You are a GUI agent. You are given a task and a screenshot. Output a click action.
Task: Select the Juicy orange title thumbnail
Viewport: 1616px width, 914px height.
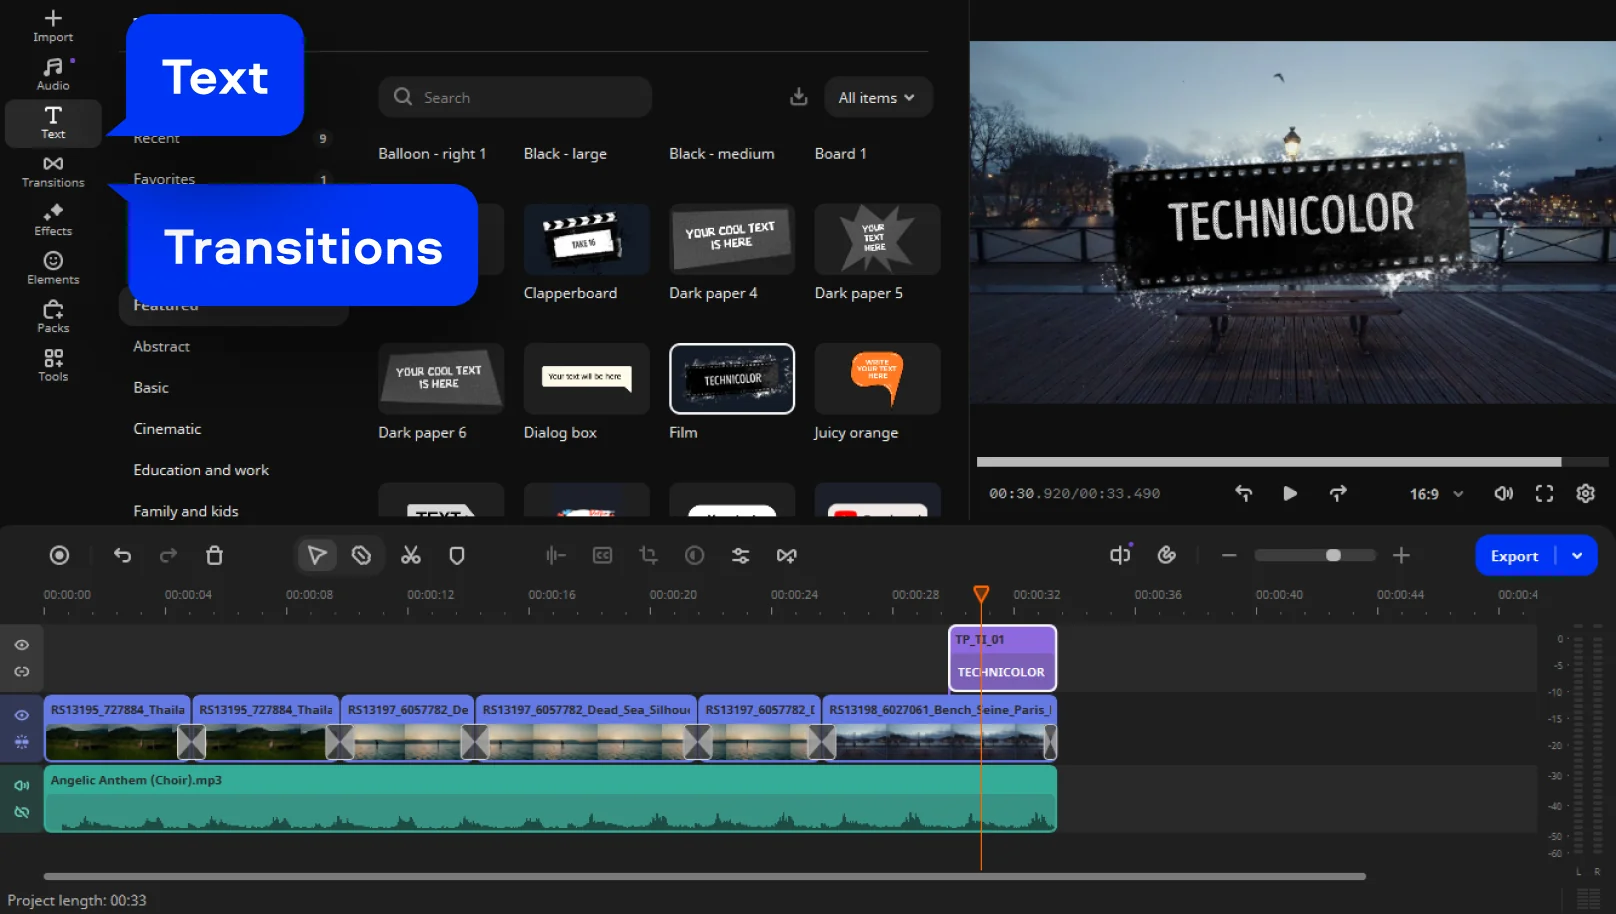(877, 379)
